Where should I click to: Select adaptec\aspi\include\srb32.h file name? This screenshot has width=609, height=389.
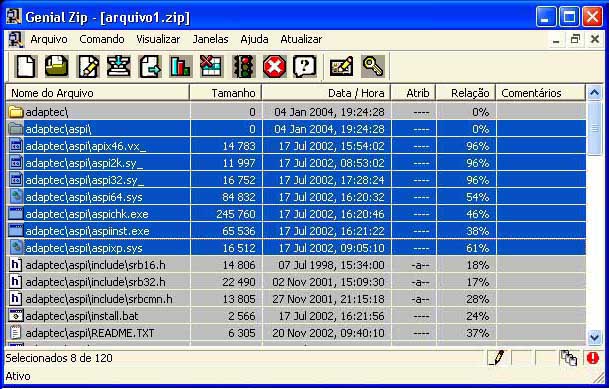click(96, 282)
